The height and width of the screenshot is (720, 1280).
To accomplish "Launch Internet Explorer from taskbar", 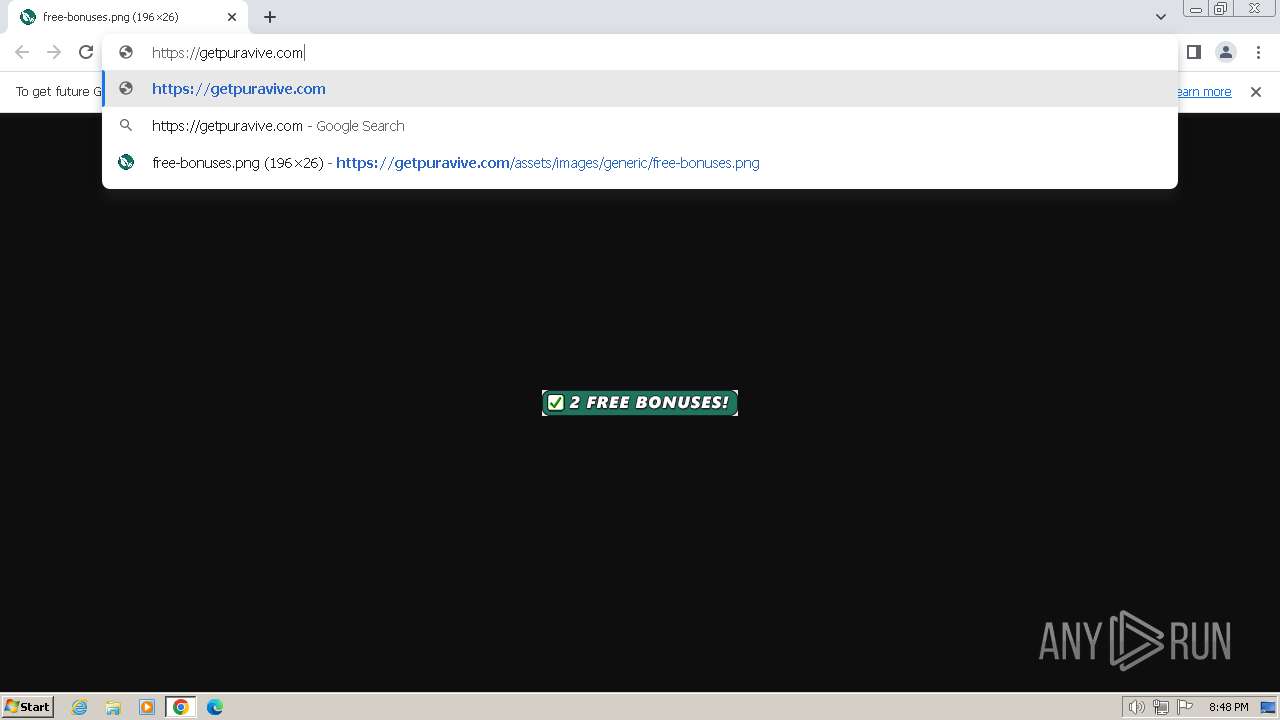I will (x=80, y=707).
